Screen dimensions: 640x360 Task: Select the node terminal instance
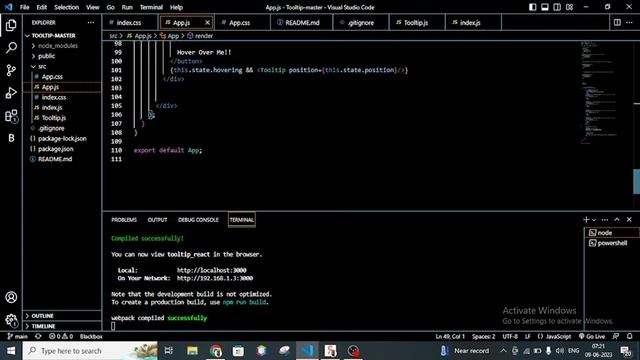click(x=611, y=233)
